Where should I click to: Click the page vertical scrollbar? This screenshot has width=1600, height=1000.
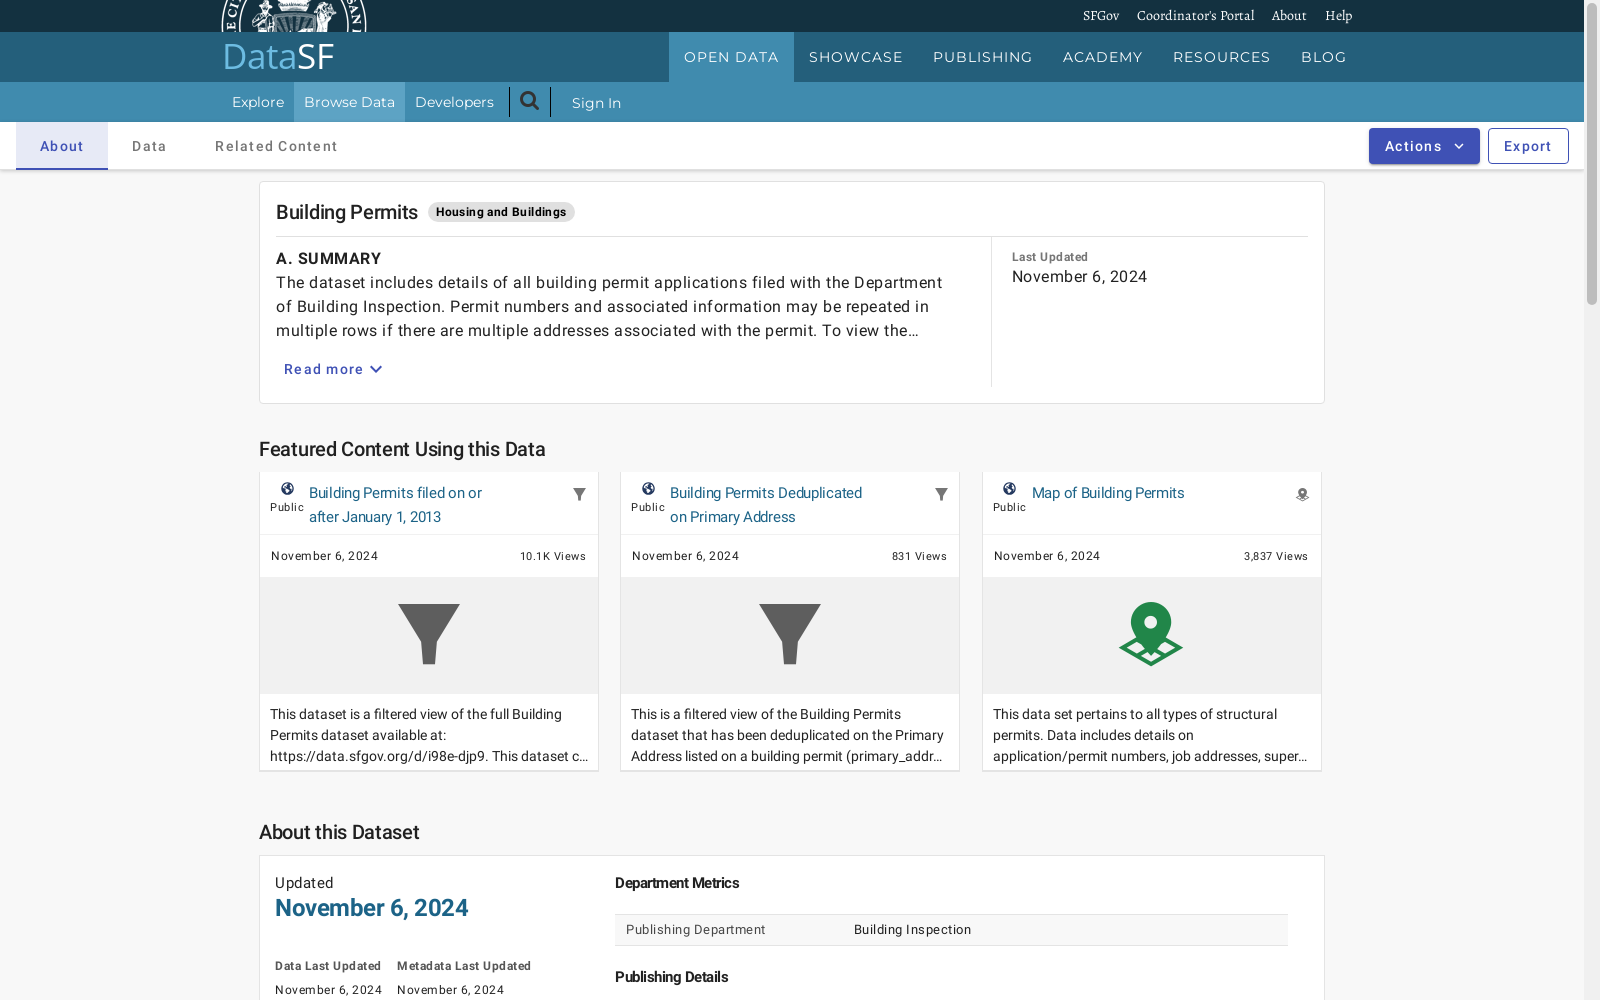(1592, 155)
